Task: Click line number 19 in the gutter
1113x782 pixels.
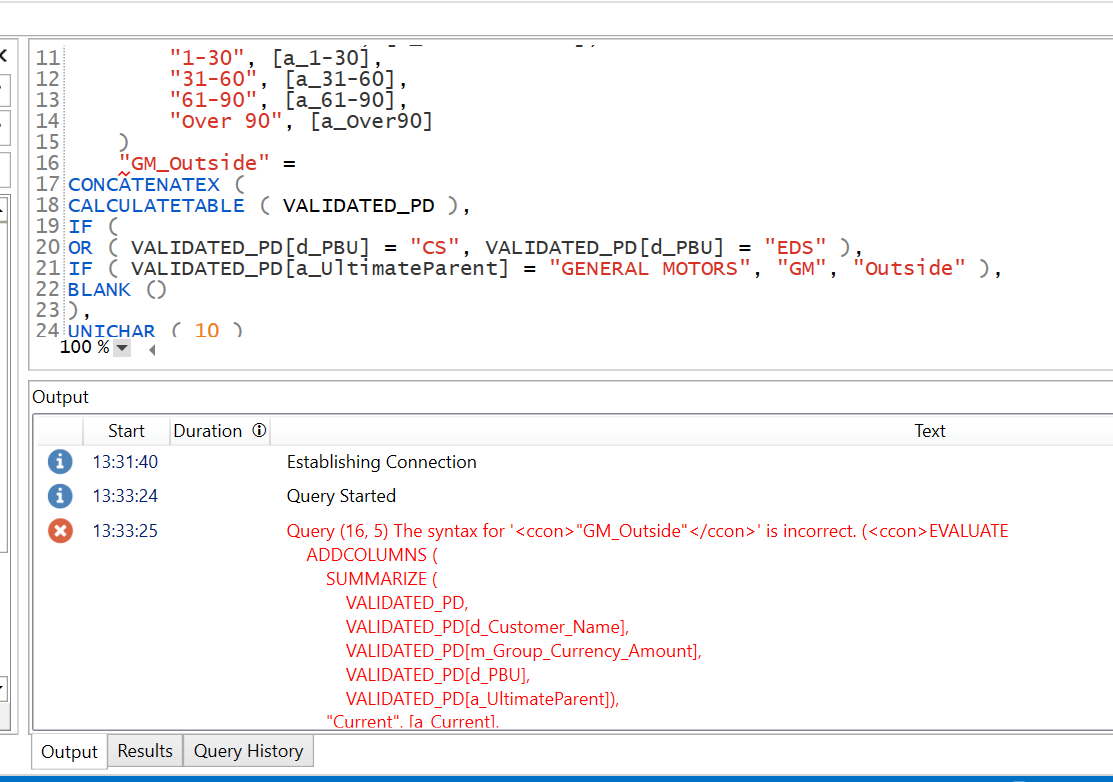Action: [48, 226]
